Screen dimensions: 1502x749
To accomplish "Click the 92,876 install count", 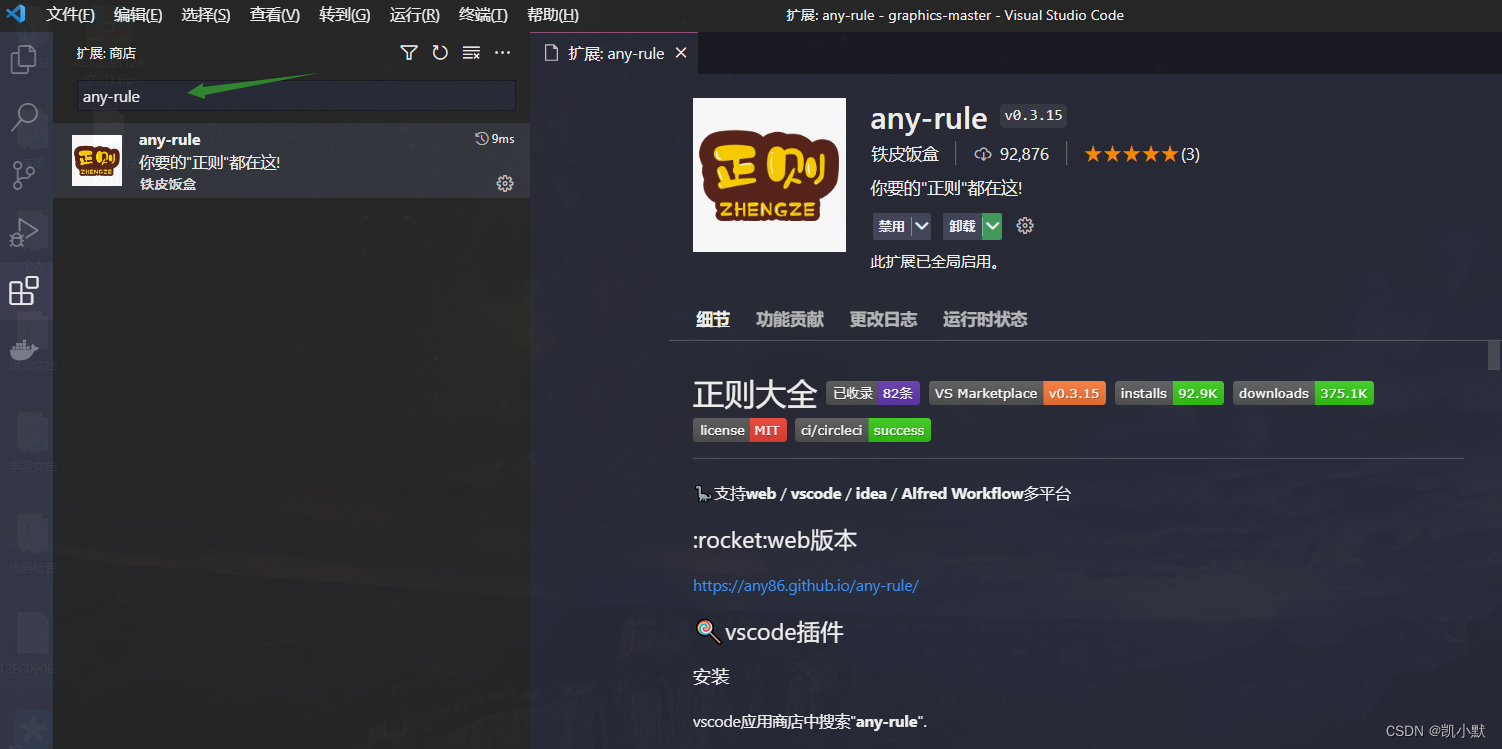I will pos(1012,154).
